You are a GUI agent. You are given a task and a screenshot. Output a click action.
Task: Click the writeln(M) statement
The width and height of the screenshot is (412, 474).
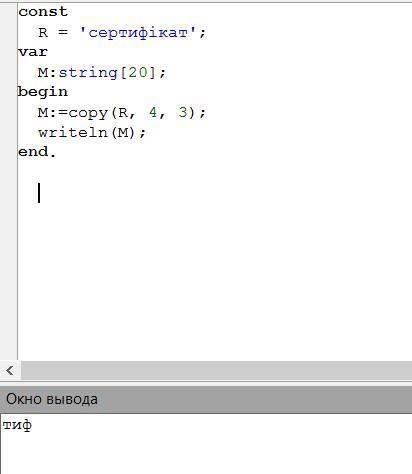(92, 133)
